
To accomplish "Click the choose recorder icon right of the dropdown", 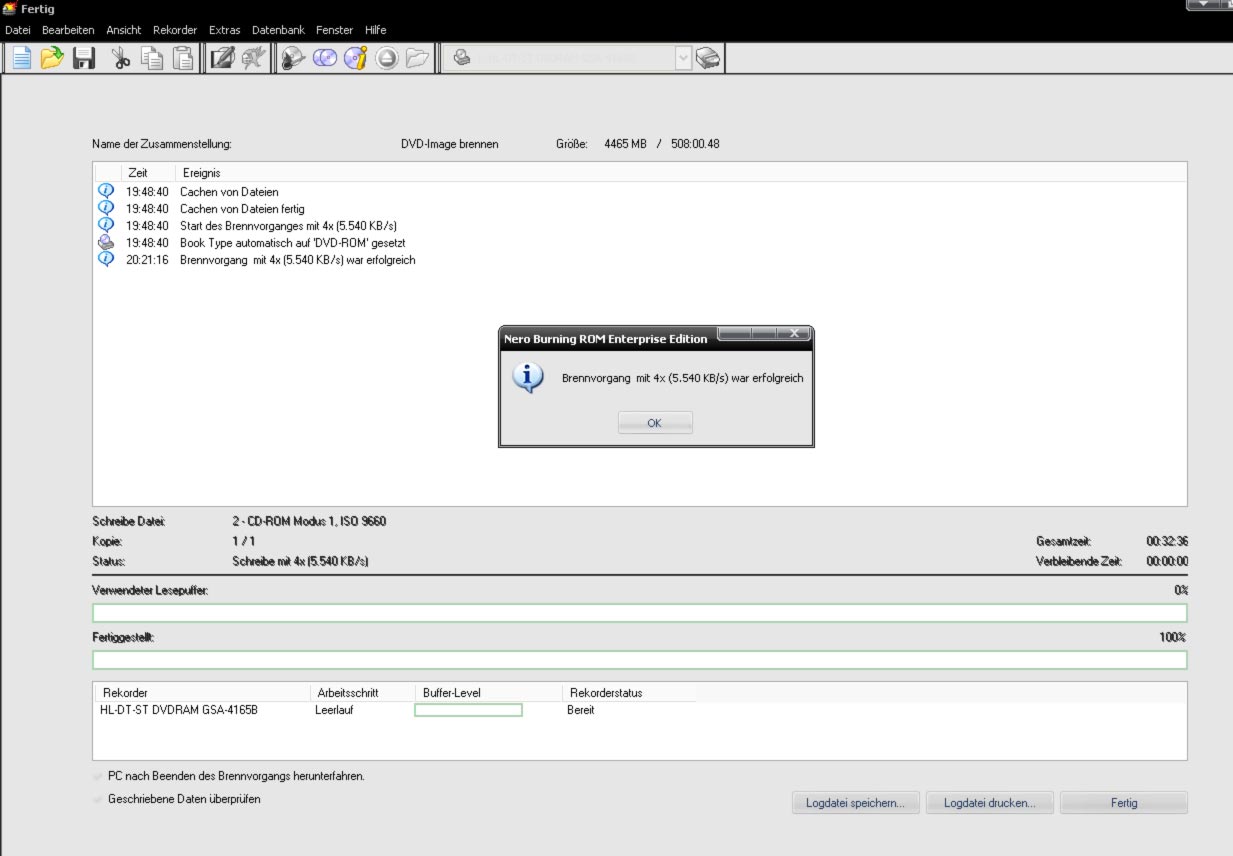I will (708, 58).
